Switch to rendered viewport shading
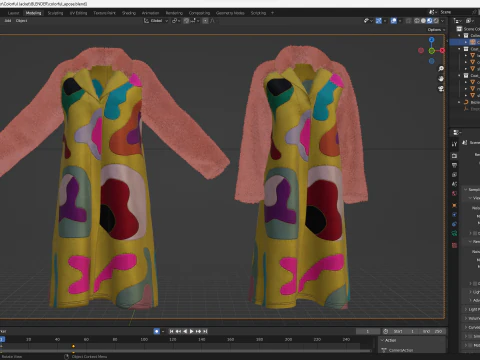 coord(436,21)
